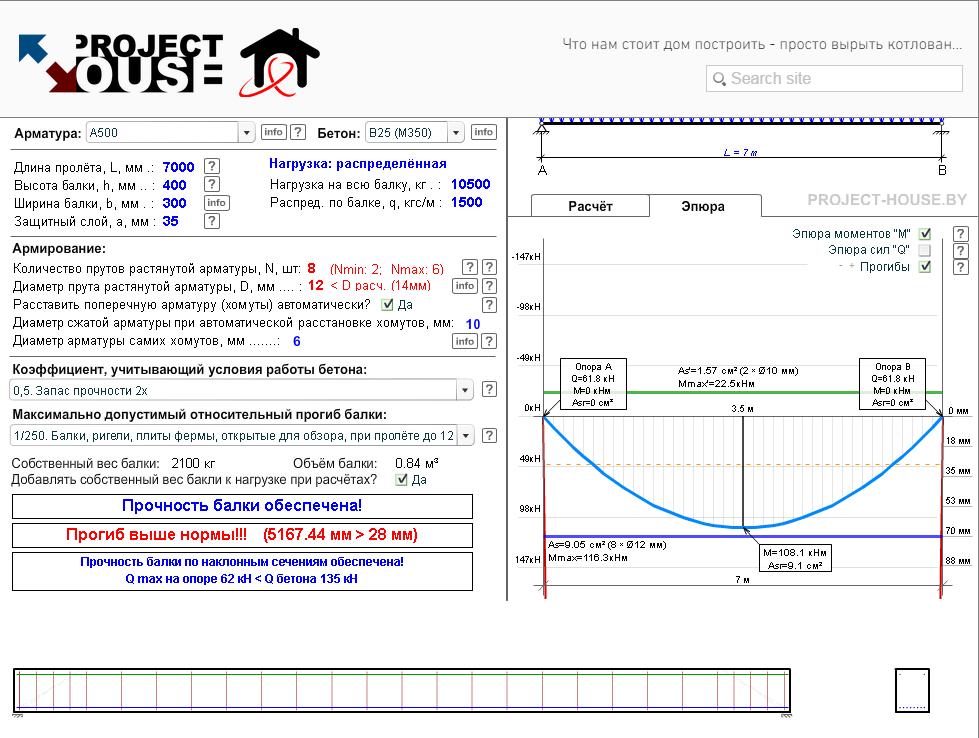Viewport: 979px width, 738px height.
Task: Open help question mark next to Арматура info
Action: [298, 132]
